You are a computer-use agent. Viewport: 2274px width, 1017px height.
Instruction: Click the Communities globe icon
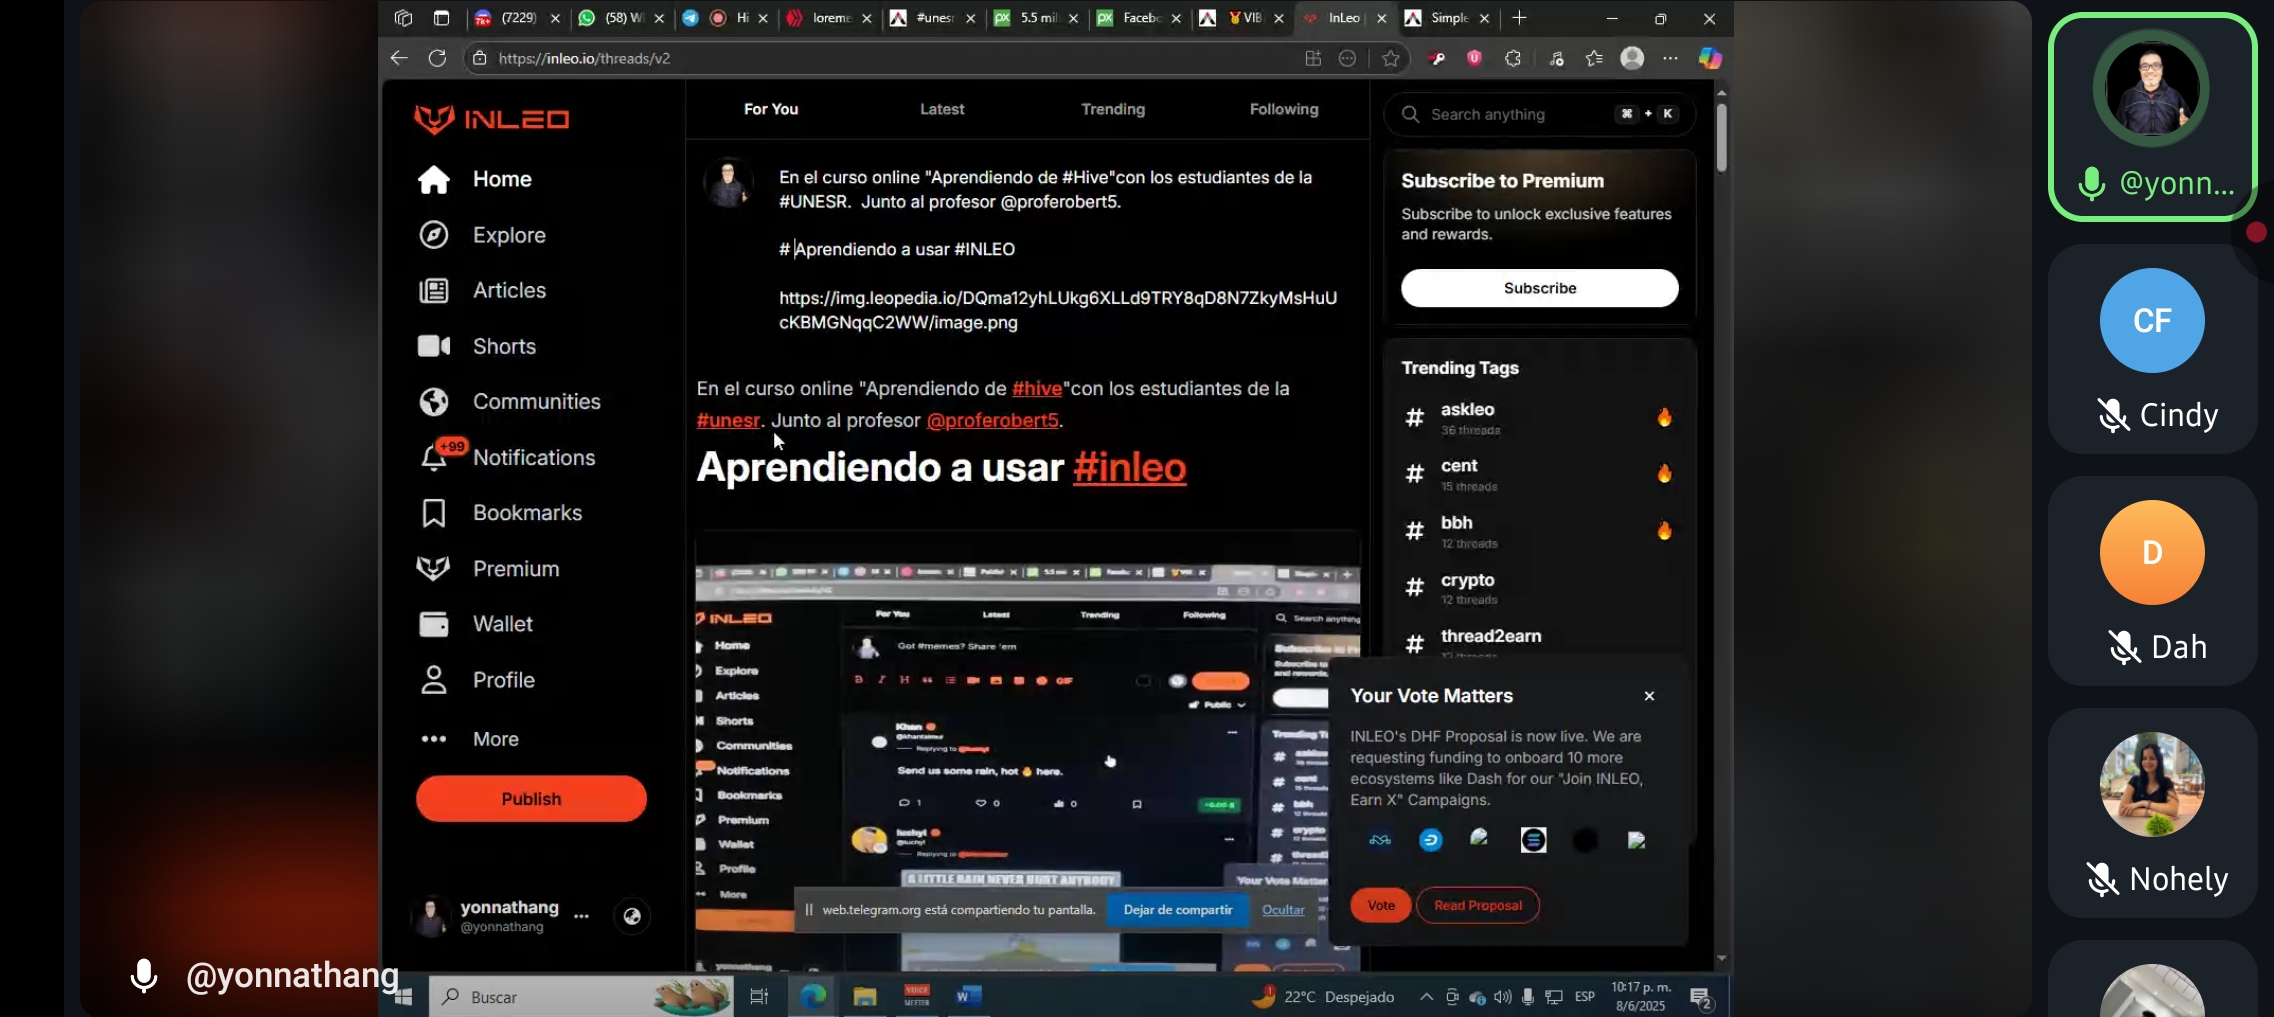click(433, 402)
